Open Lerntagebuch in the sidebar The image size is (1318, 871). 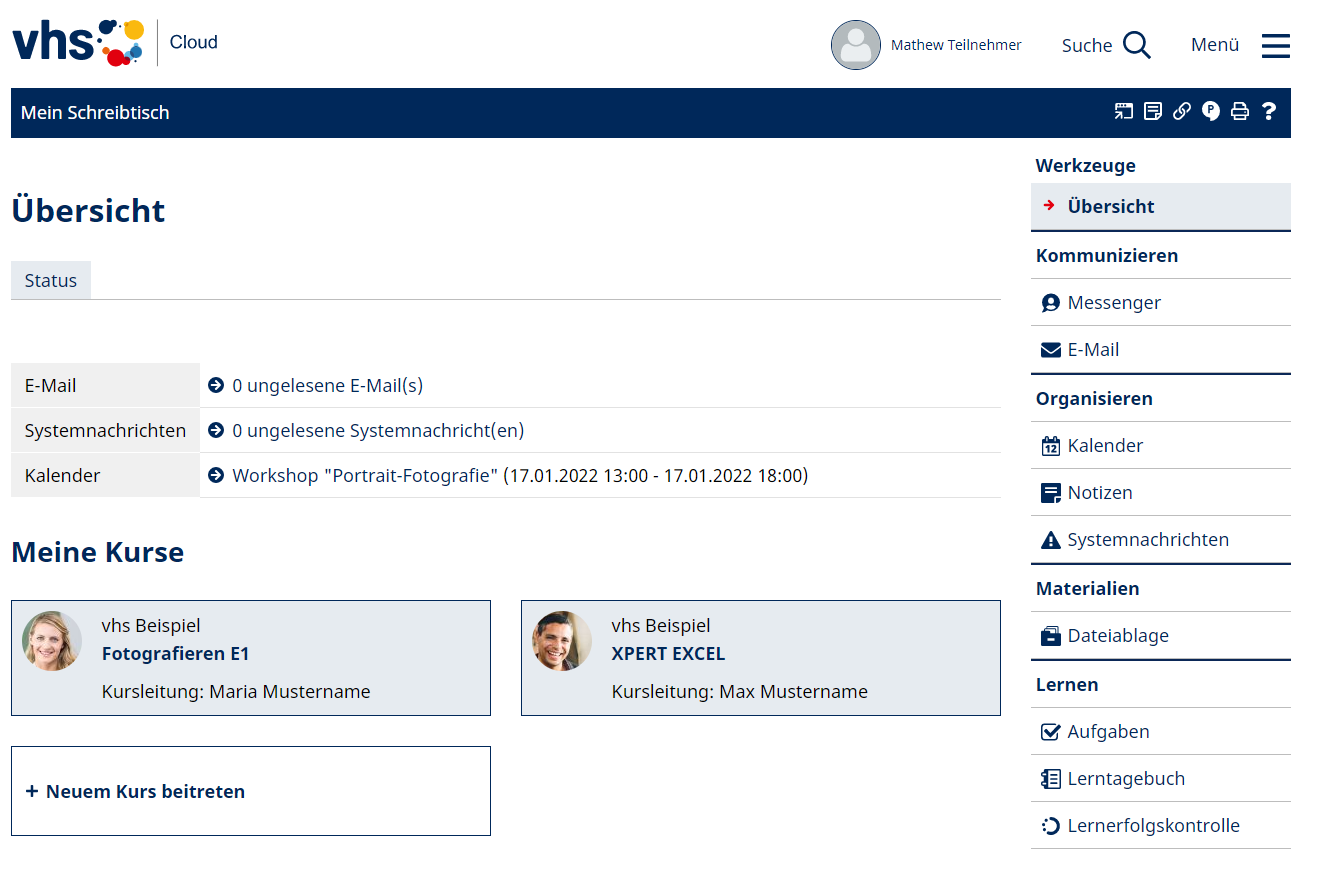(x=1125, y=778)
